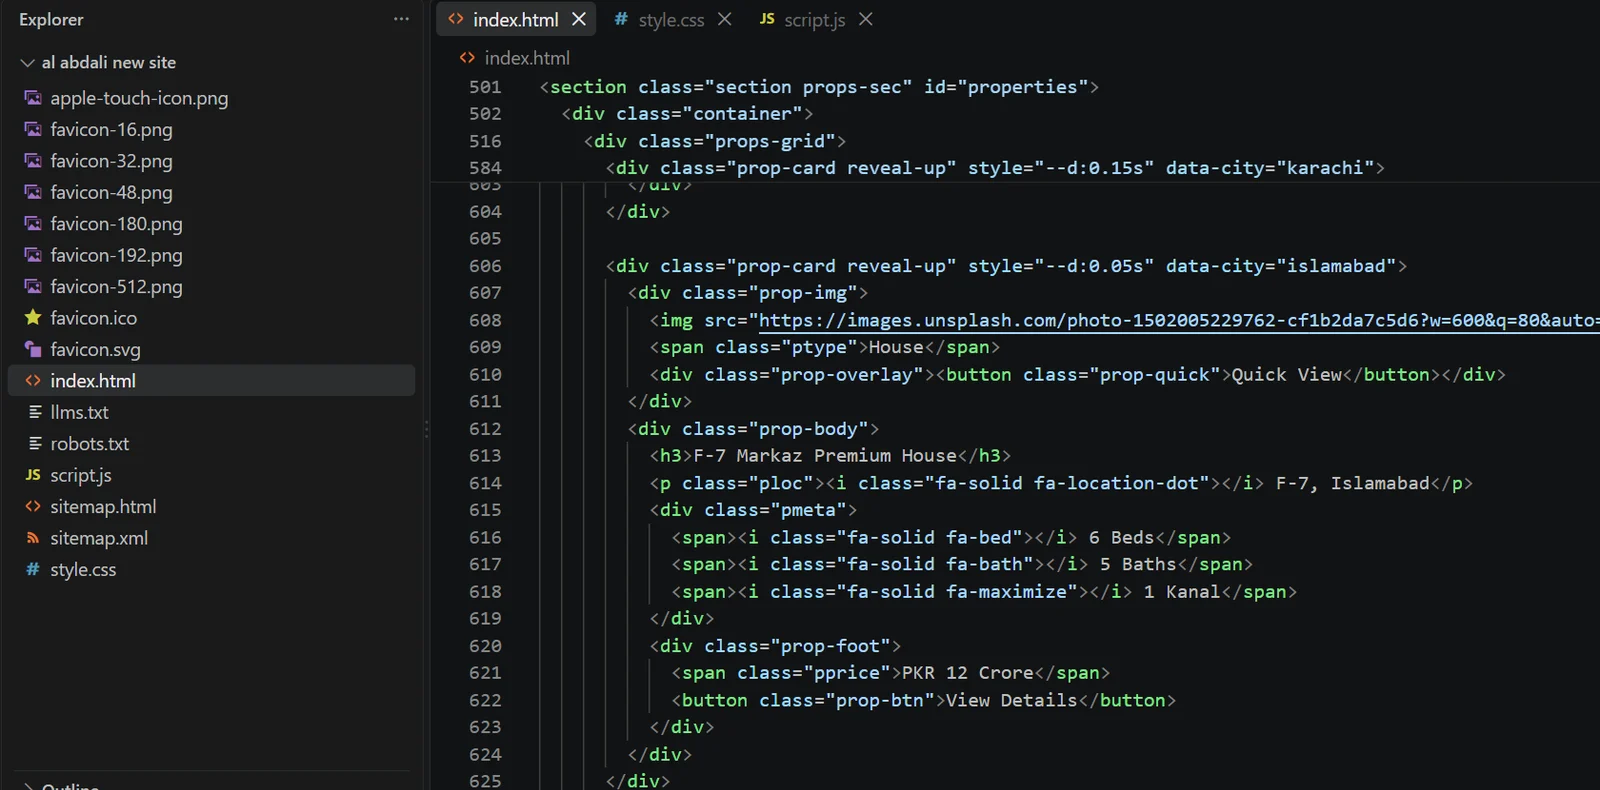The width and height of the screenshot is (1600, 790).
Task: Click the 'PKR 12 Crore' price text
Action: (968, 673)
